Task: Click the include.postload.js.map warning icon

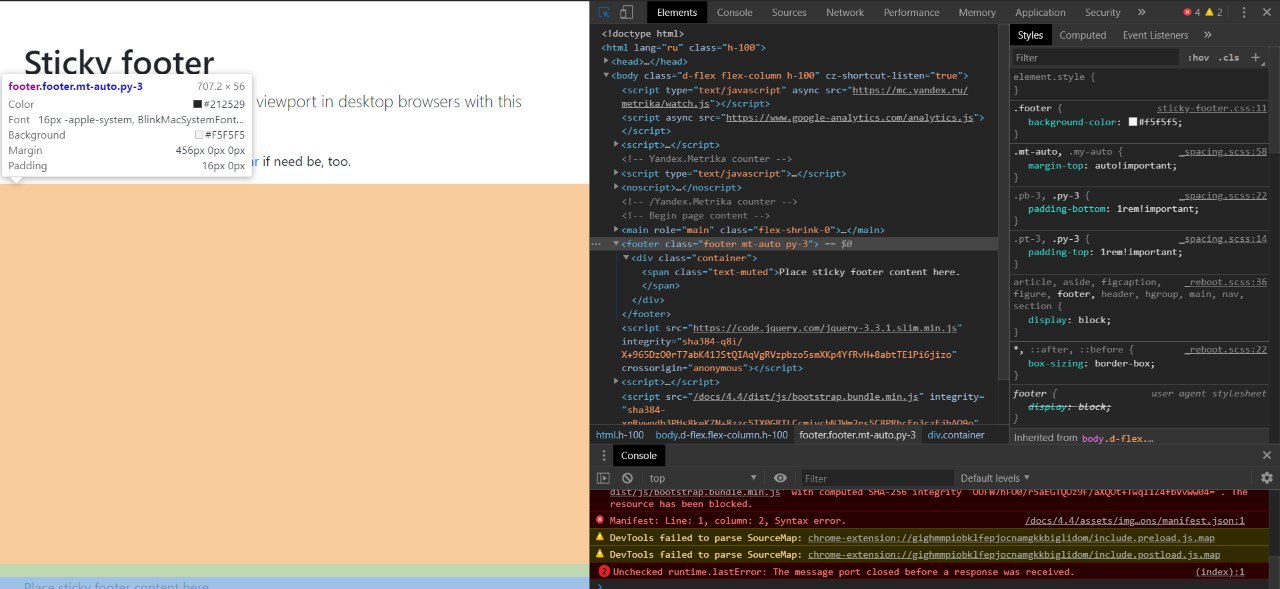Action: (x=600, y=554)
